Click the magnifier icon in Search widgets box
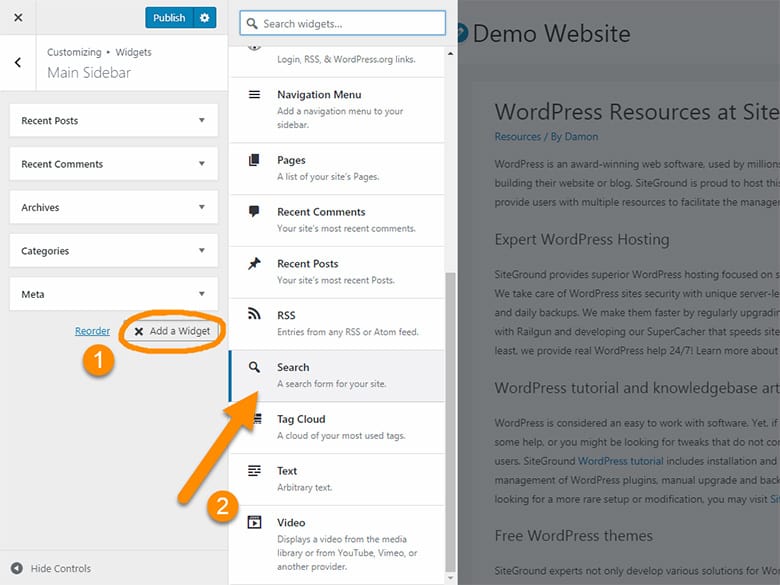 pyautogui.click(x=252, y=23)
